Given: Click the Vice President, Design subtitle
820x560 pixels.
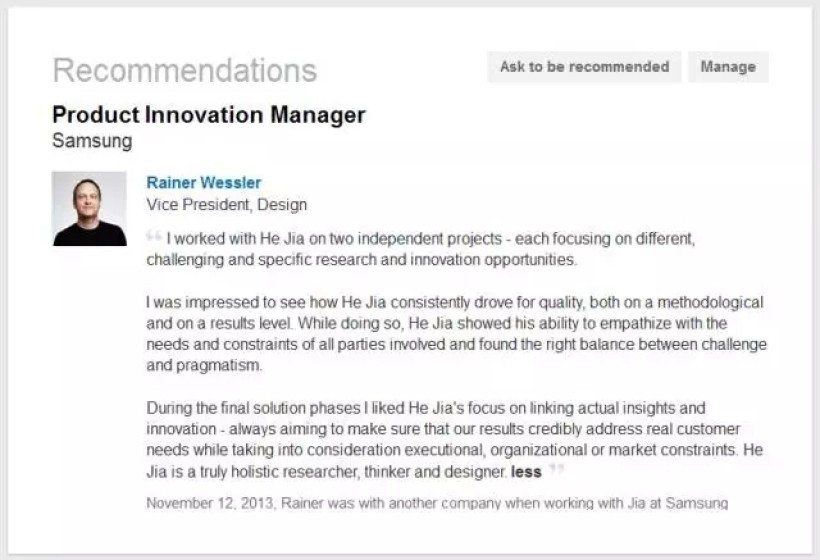Looking at the screenshot, I should (x=227, y=205).
